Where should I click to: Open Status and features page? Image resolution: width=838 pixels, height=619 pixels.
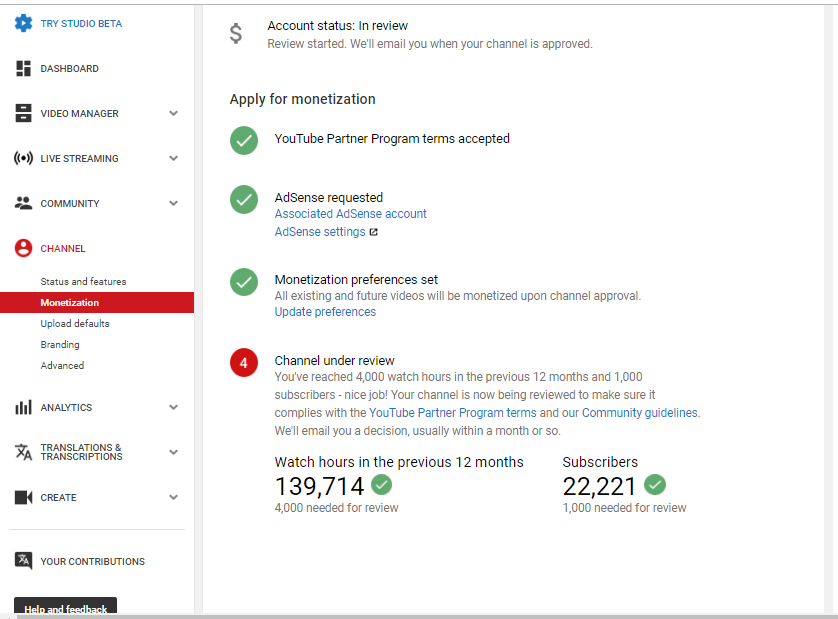click(83, 282)
